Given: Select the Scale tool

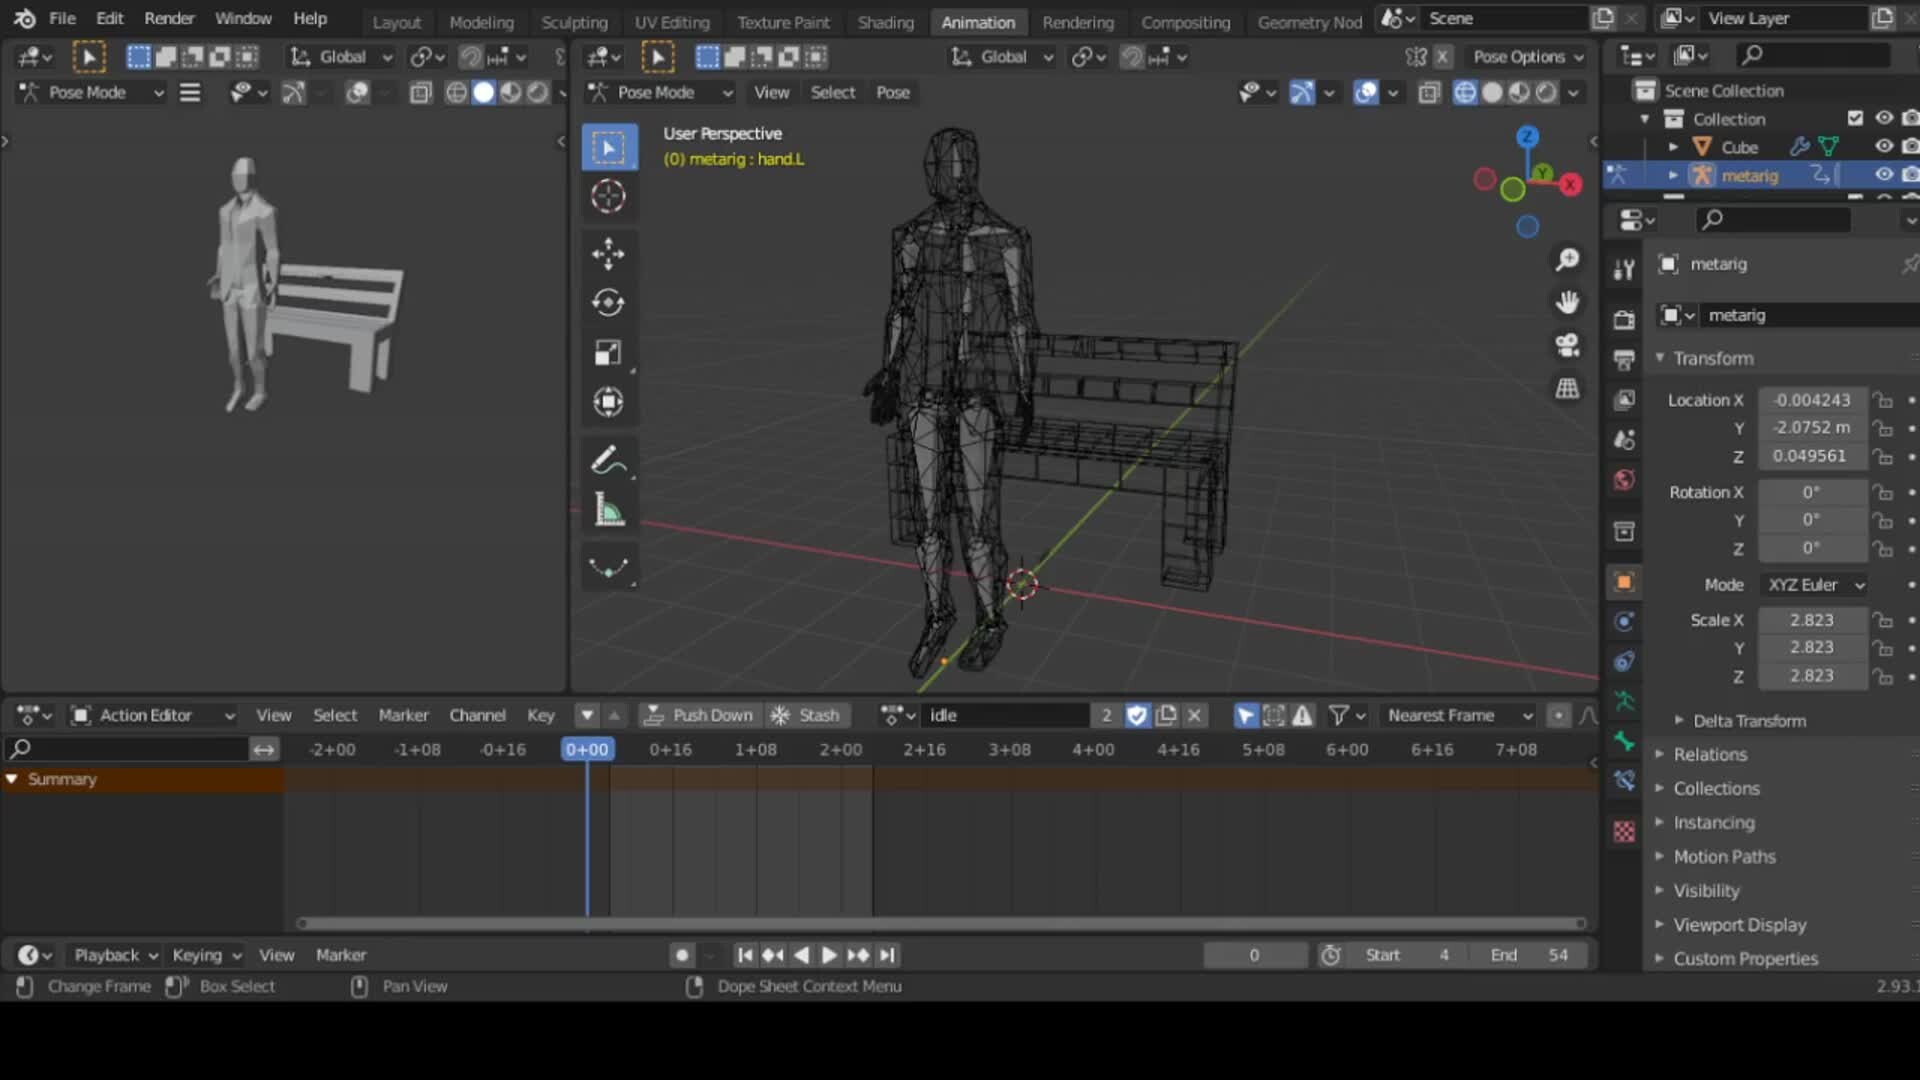Looking at the screenshot, I should [x=608, y=352].
